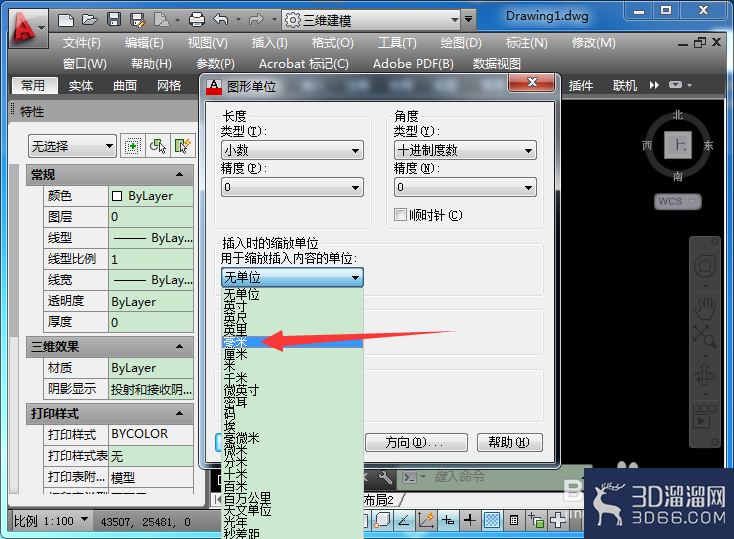The height and width of the screenshot is (539, 734).
Task: Switch to the 网格 ribbon tab
Action: [x=169, y=85]
